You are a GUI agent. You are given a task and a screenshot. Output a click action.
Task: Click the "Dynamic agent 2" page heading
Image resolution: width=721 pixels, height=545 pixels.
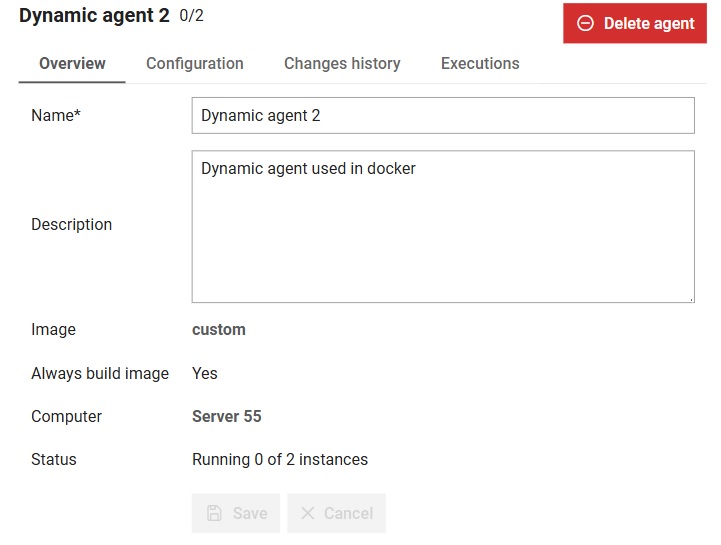tap(94, 16)
